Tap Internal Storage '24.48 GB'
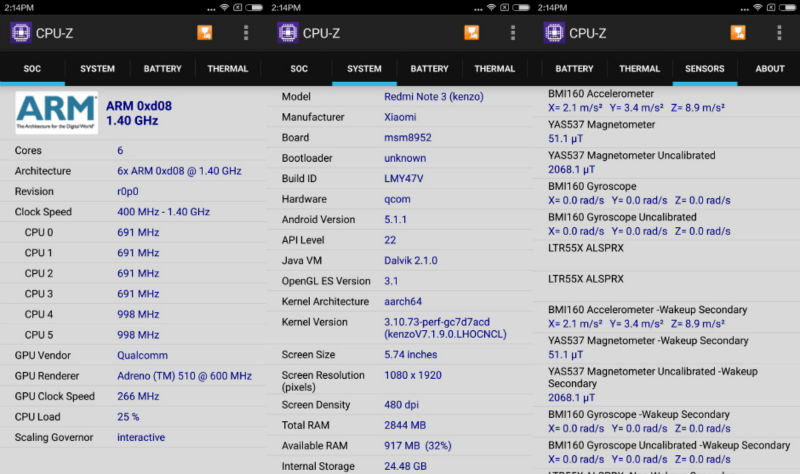The width and height of the screenshot is (800, 474). point(406,466)
